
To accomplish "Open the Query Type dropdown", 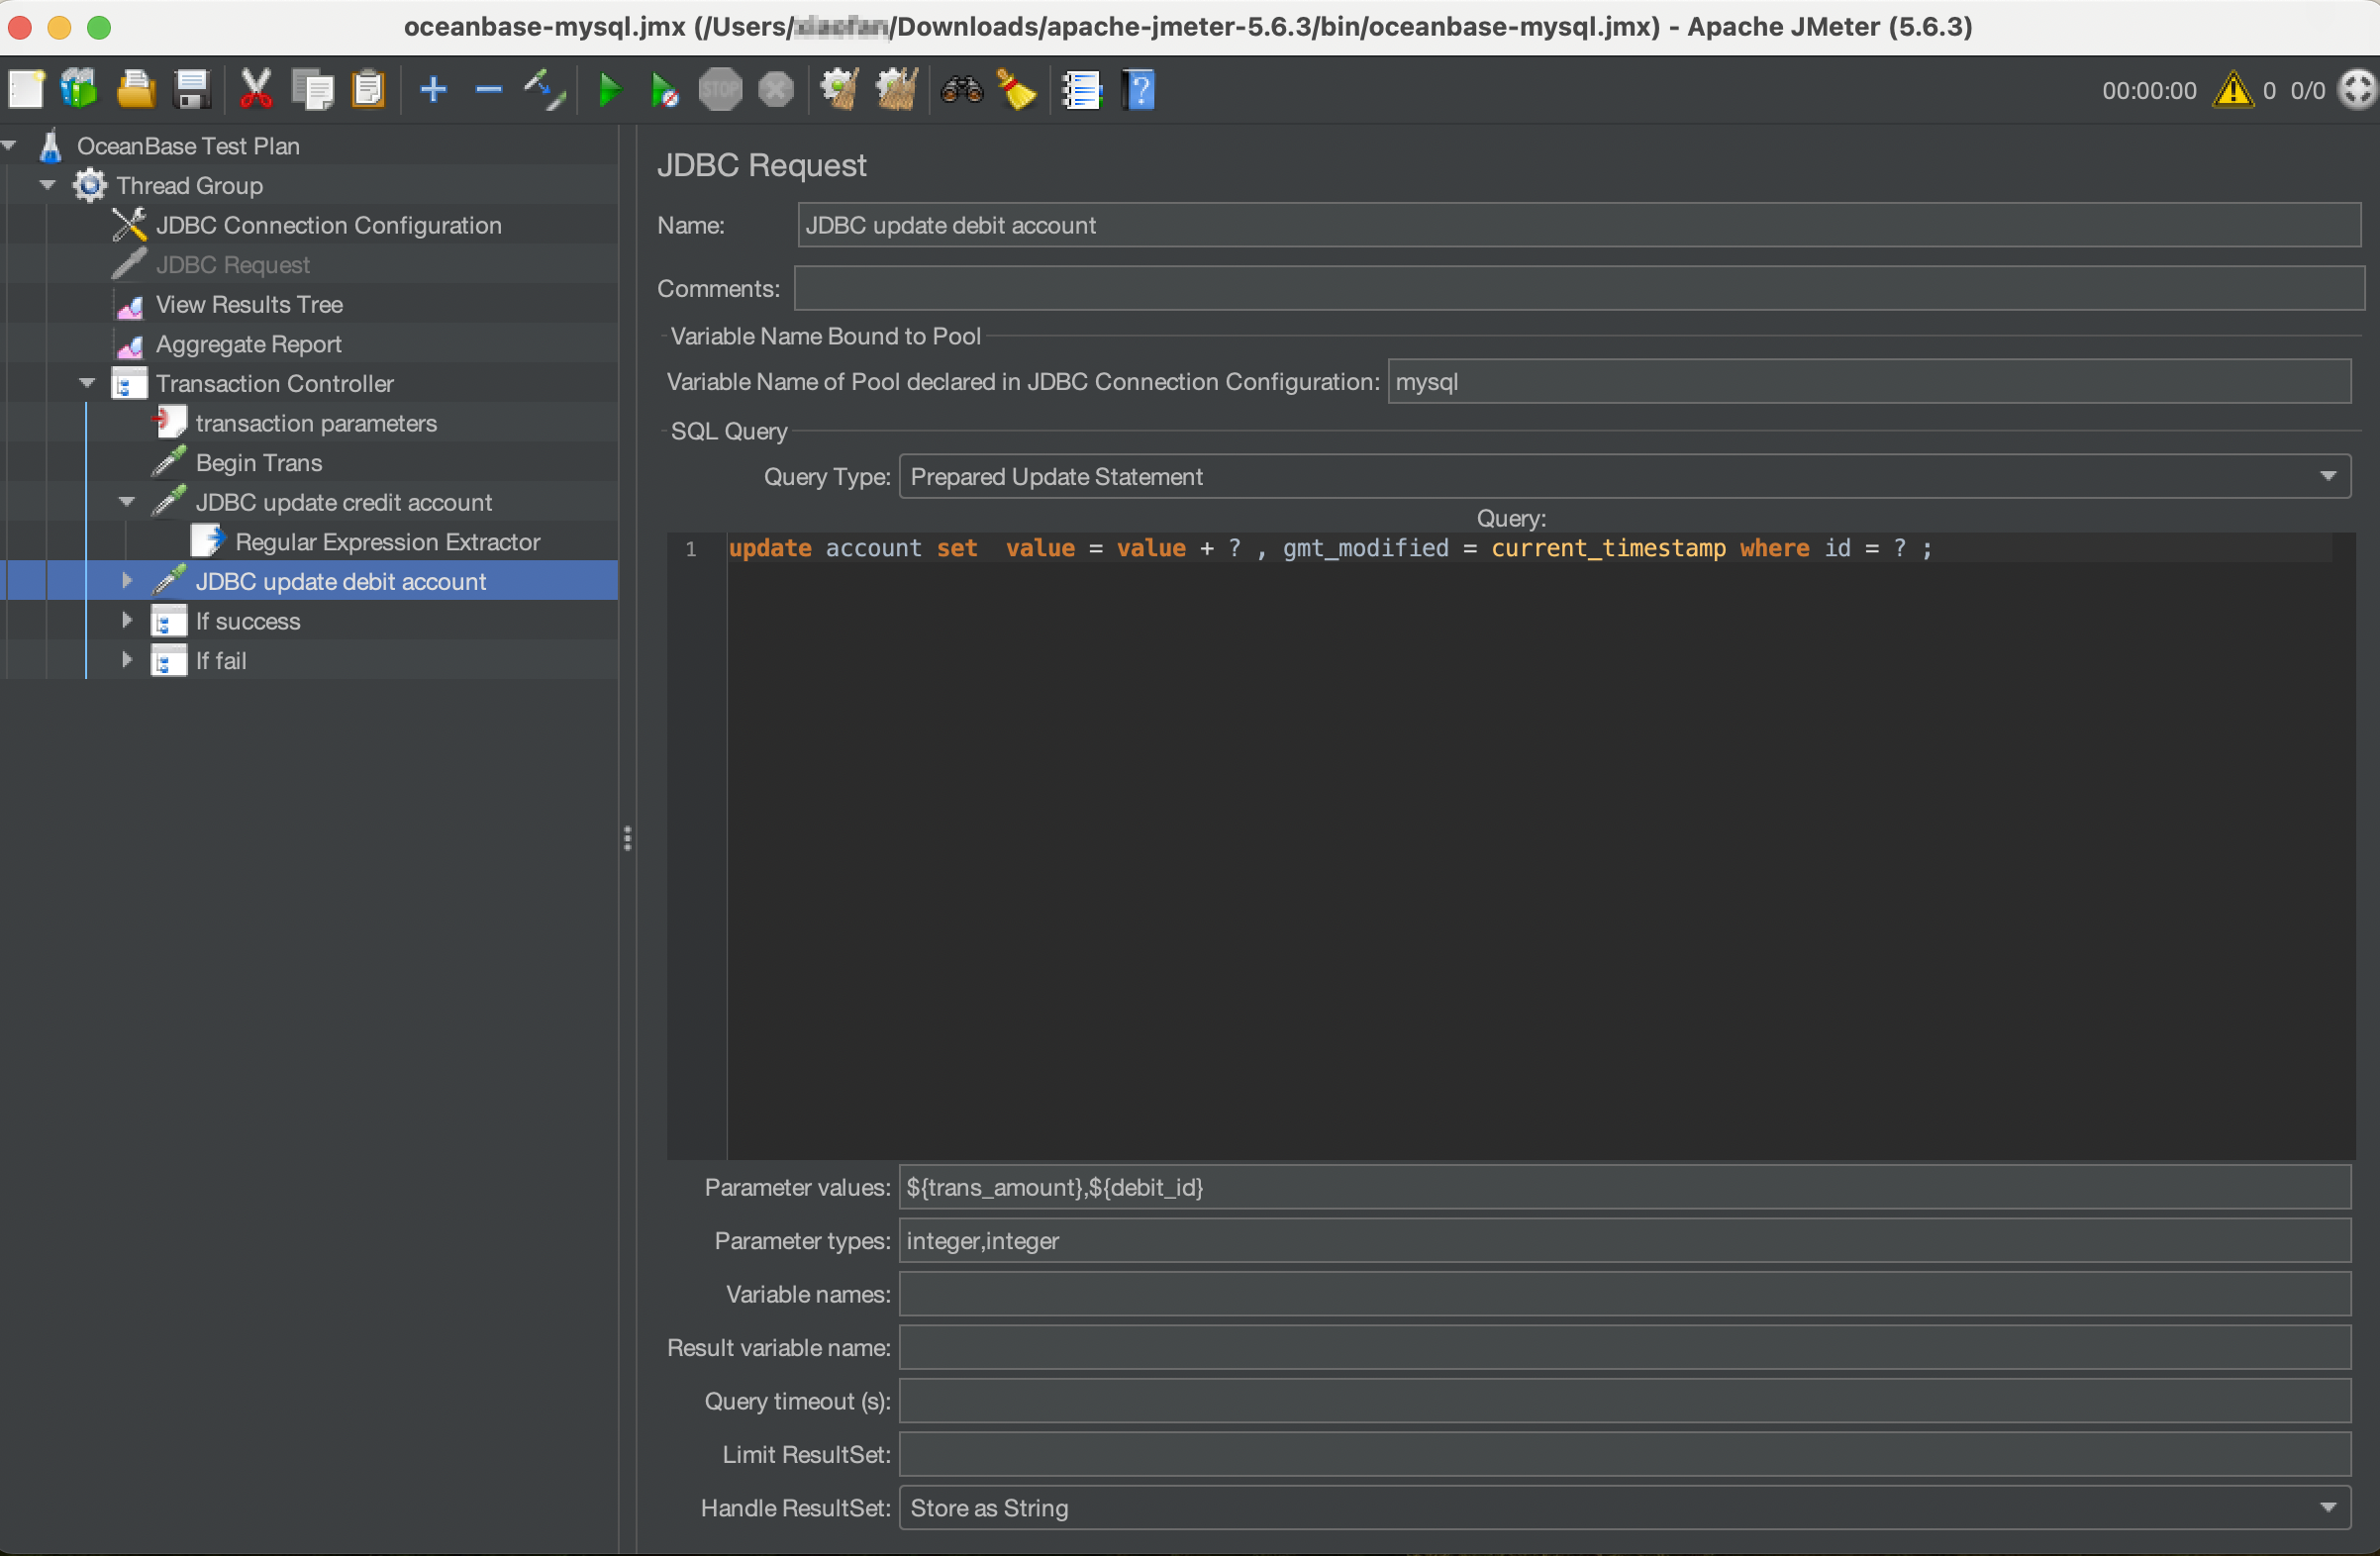I will [1625, 477].
